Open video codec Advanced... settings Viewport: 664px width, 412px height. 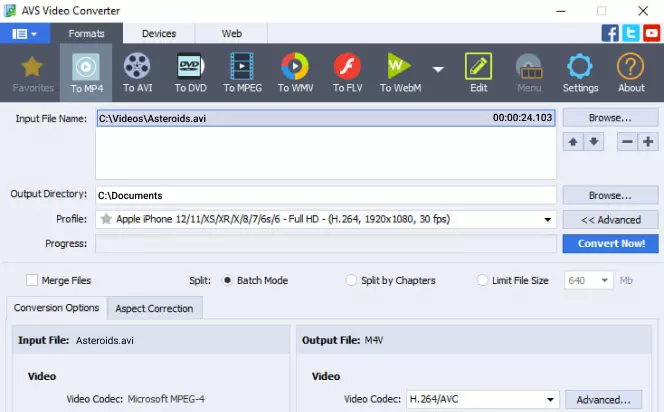point(603,399)
